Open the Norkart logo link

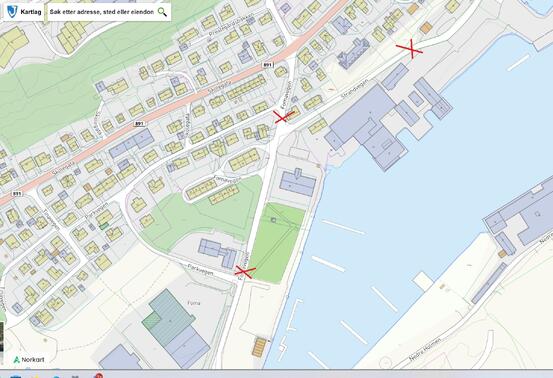(x=29, y=360)
